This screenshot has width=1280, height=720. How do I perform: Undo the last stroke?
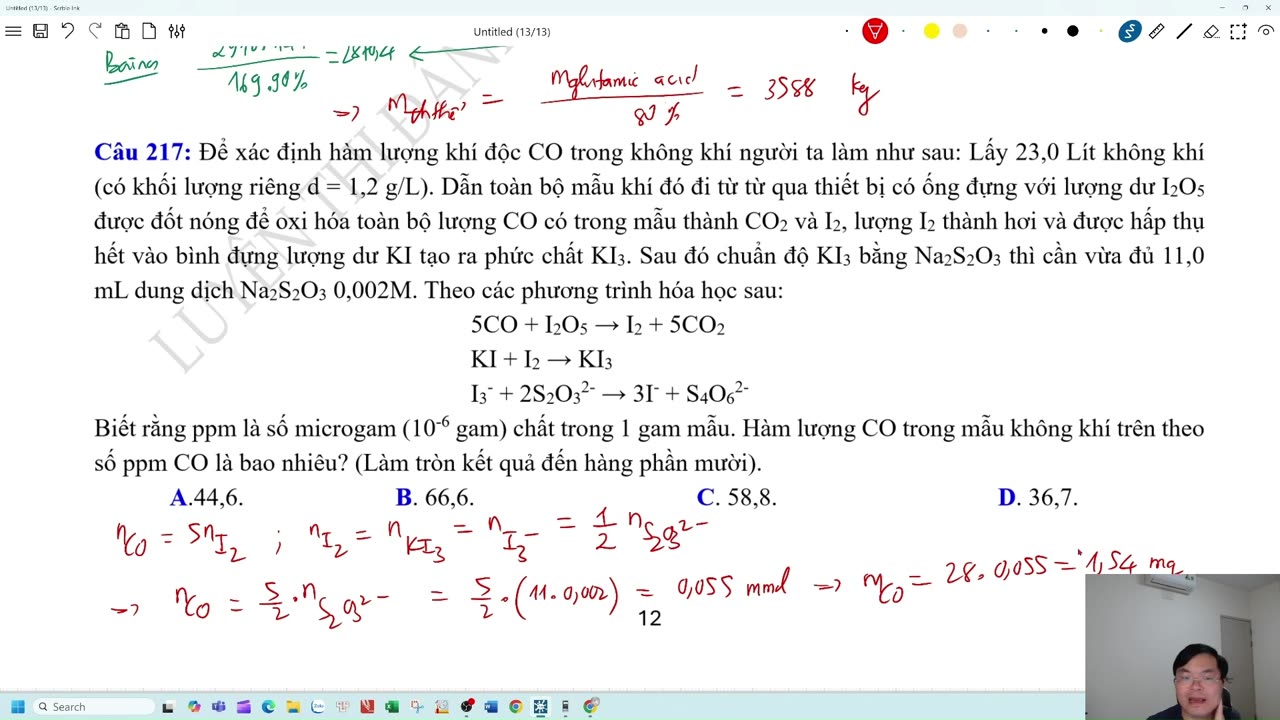(x=67, y=31)
